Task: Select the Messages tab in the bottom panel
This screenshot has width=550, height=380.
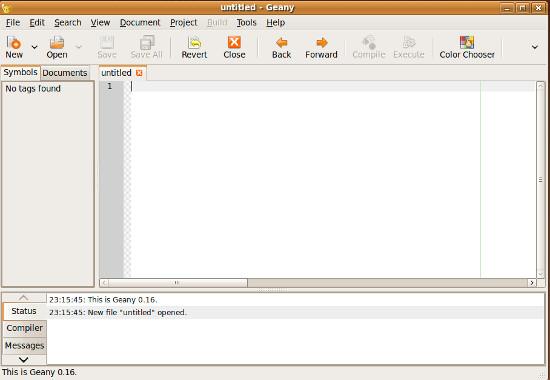Action: coord(24,346)
